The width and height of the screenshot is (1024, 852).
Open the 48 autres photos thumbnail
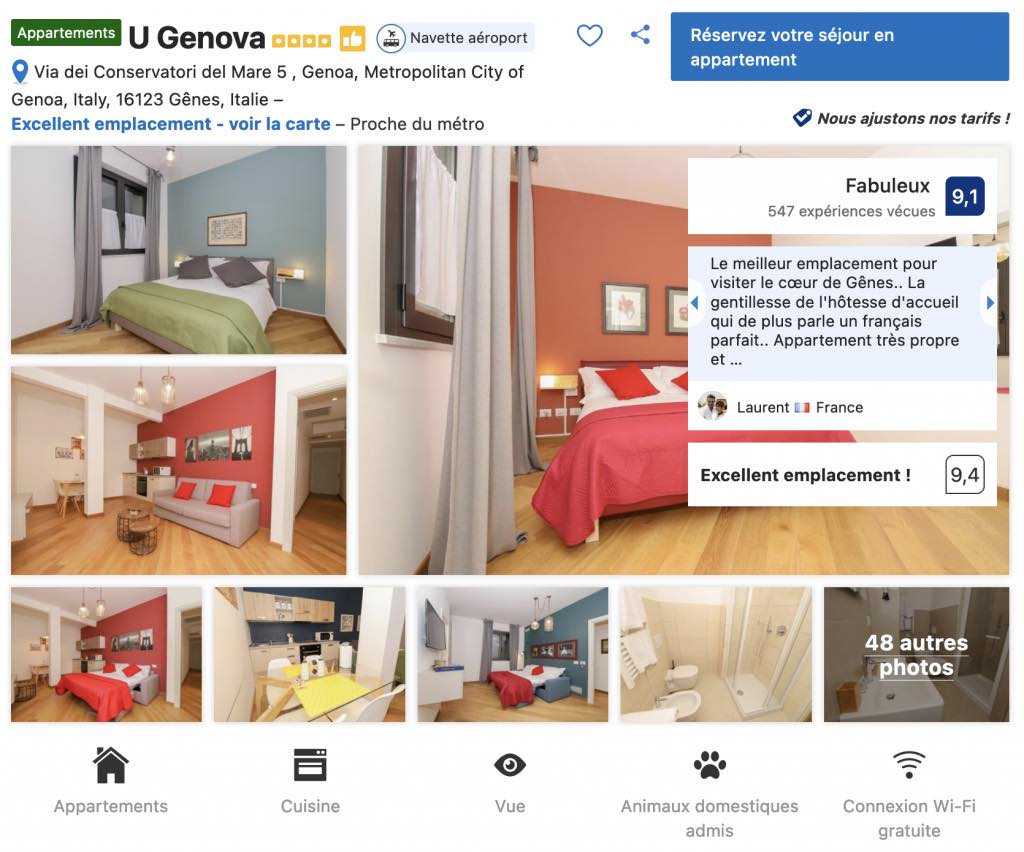coord(916,654)
